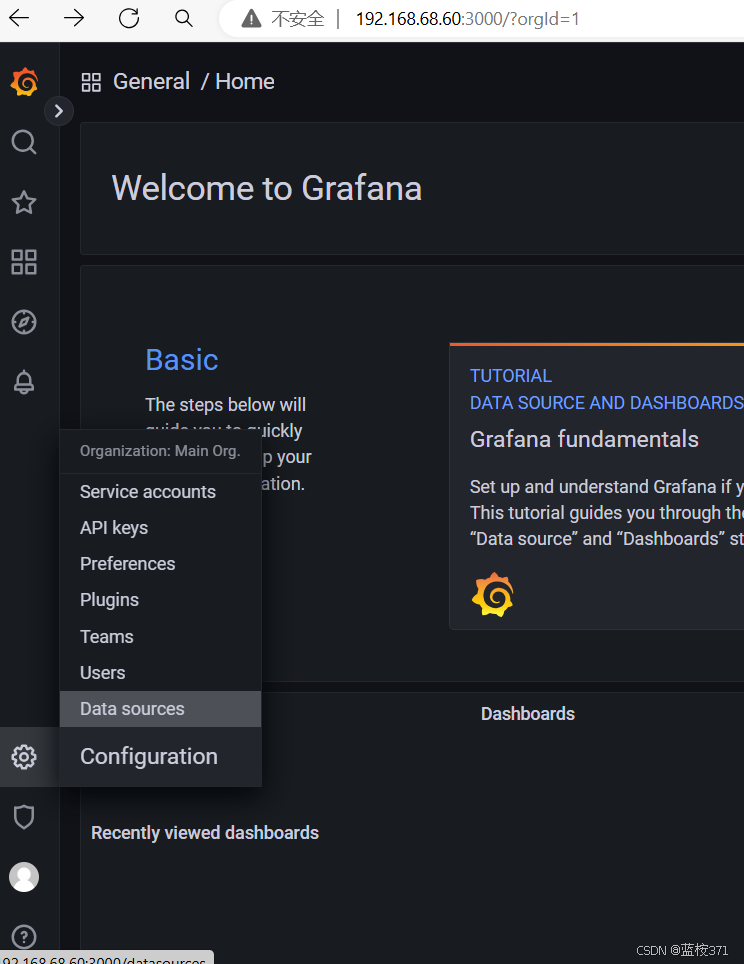744x964 pixels.
Task: Open the Starred dashboards star icon
Action: 24,202
